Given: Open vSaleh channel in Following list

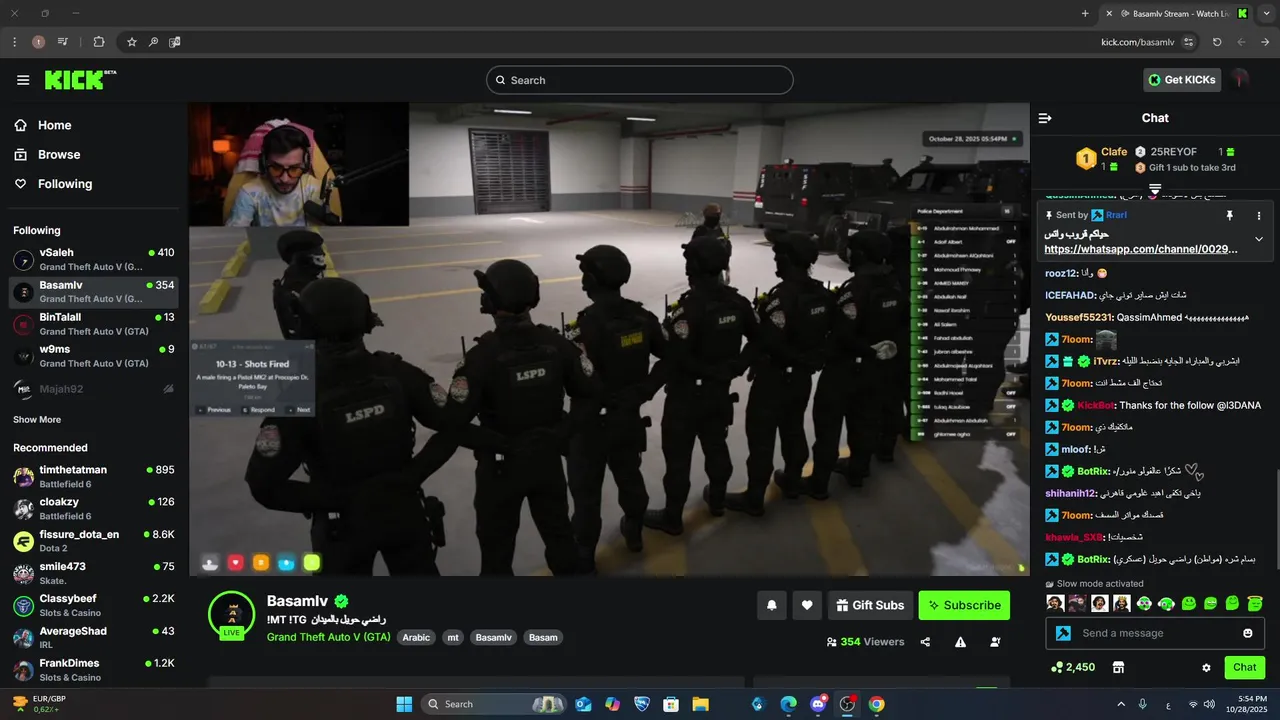Looking at the screenshot, I should coord(94,259).
